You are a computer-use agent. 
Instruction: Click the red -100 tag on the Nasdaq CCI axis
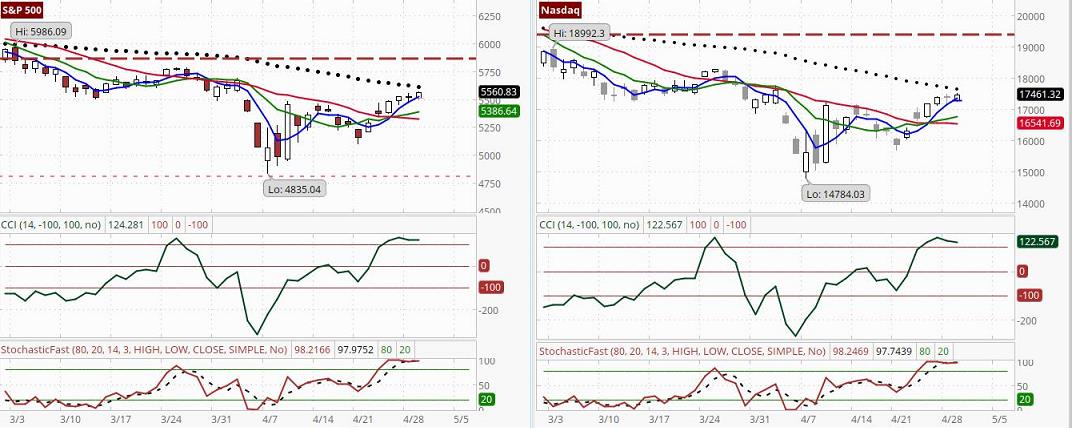pos(1029,295)
